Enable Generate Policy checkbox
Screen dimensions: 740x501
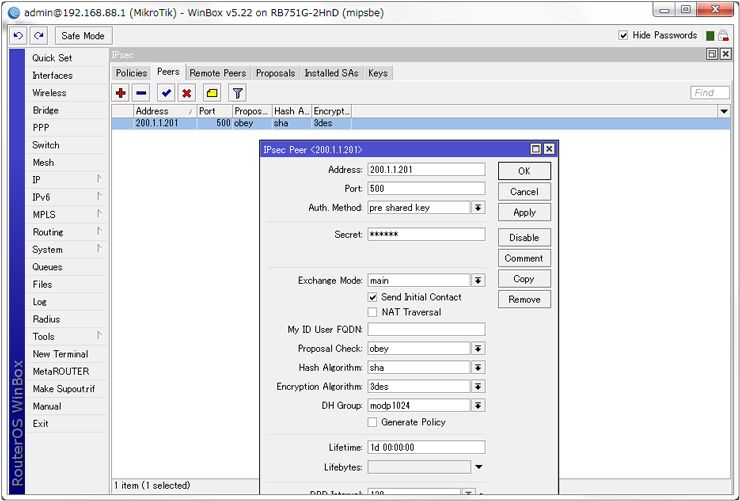[372, 422]
